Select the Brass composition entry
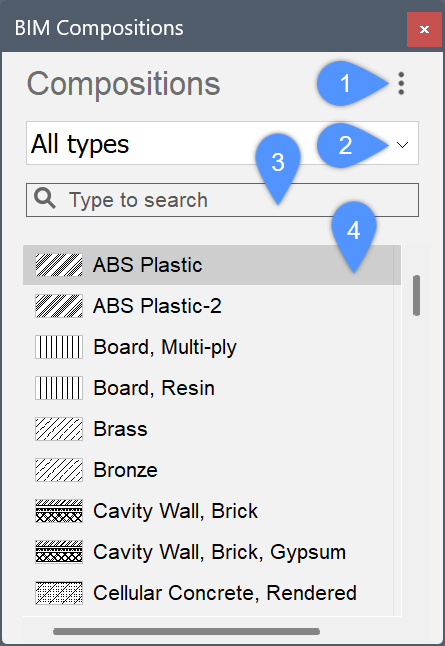 click(212, 429)
